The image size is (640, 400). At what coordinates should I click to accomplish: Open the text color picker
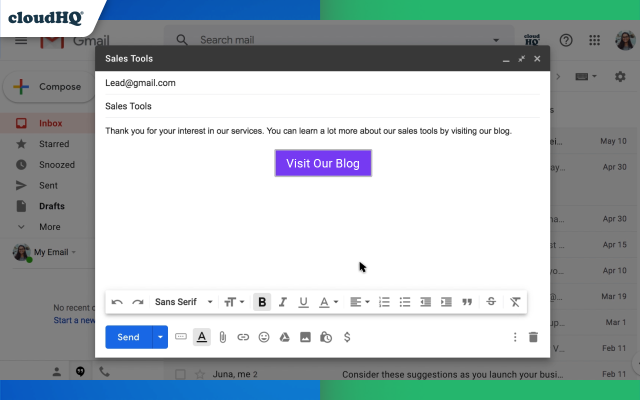(x=329, y=302)
